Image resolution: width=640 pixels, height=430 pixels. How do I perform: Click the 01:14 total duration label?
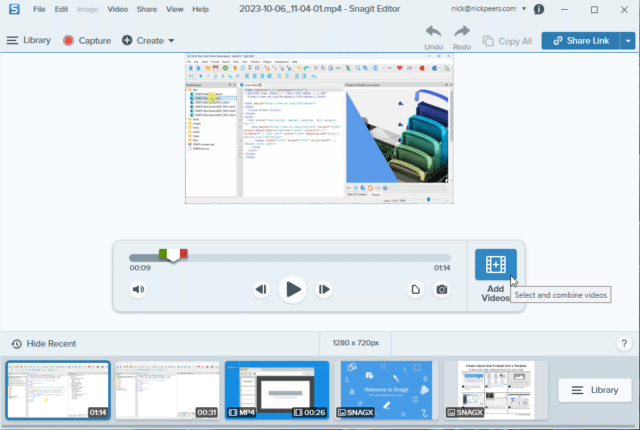click(x=442, y=268)
